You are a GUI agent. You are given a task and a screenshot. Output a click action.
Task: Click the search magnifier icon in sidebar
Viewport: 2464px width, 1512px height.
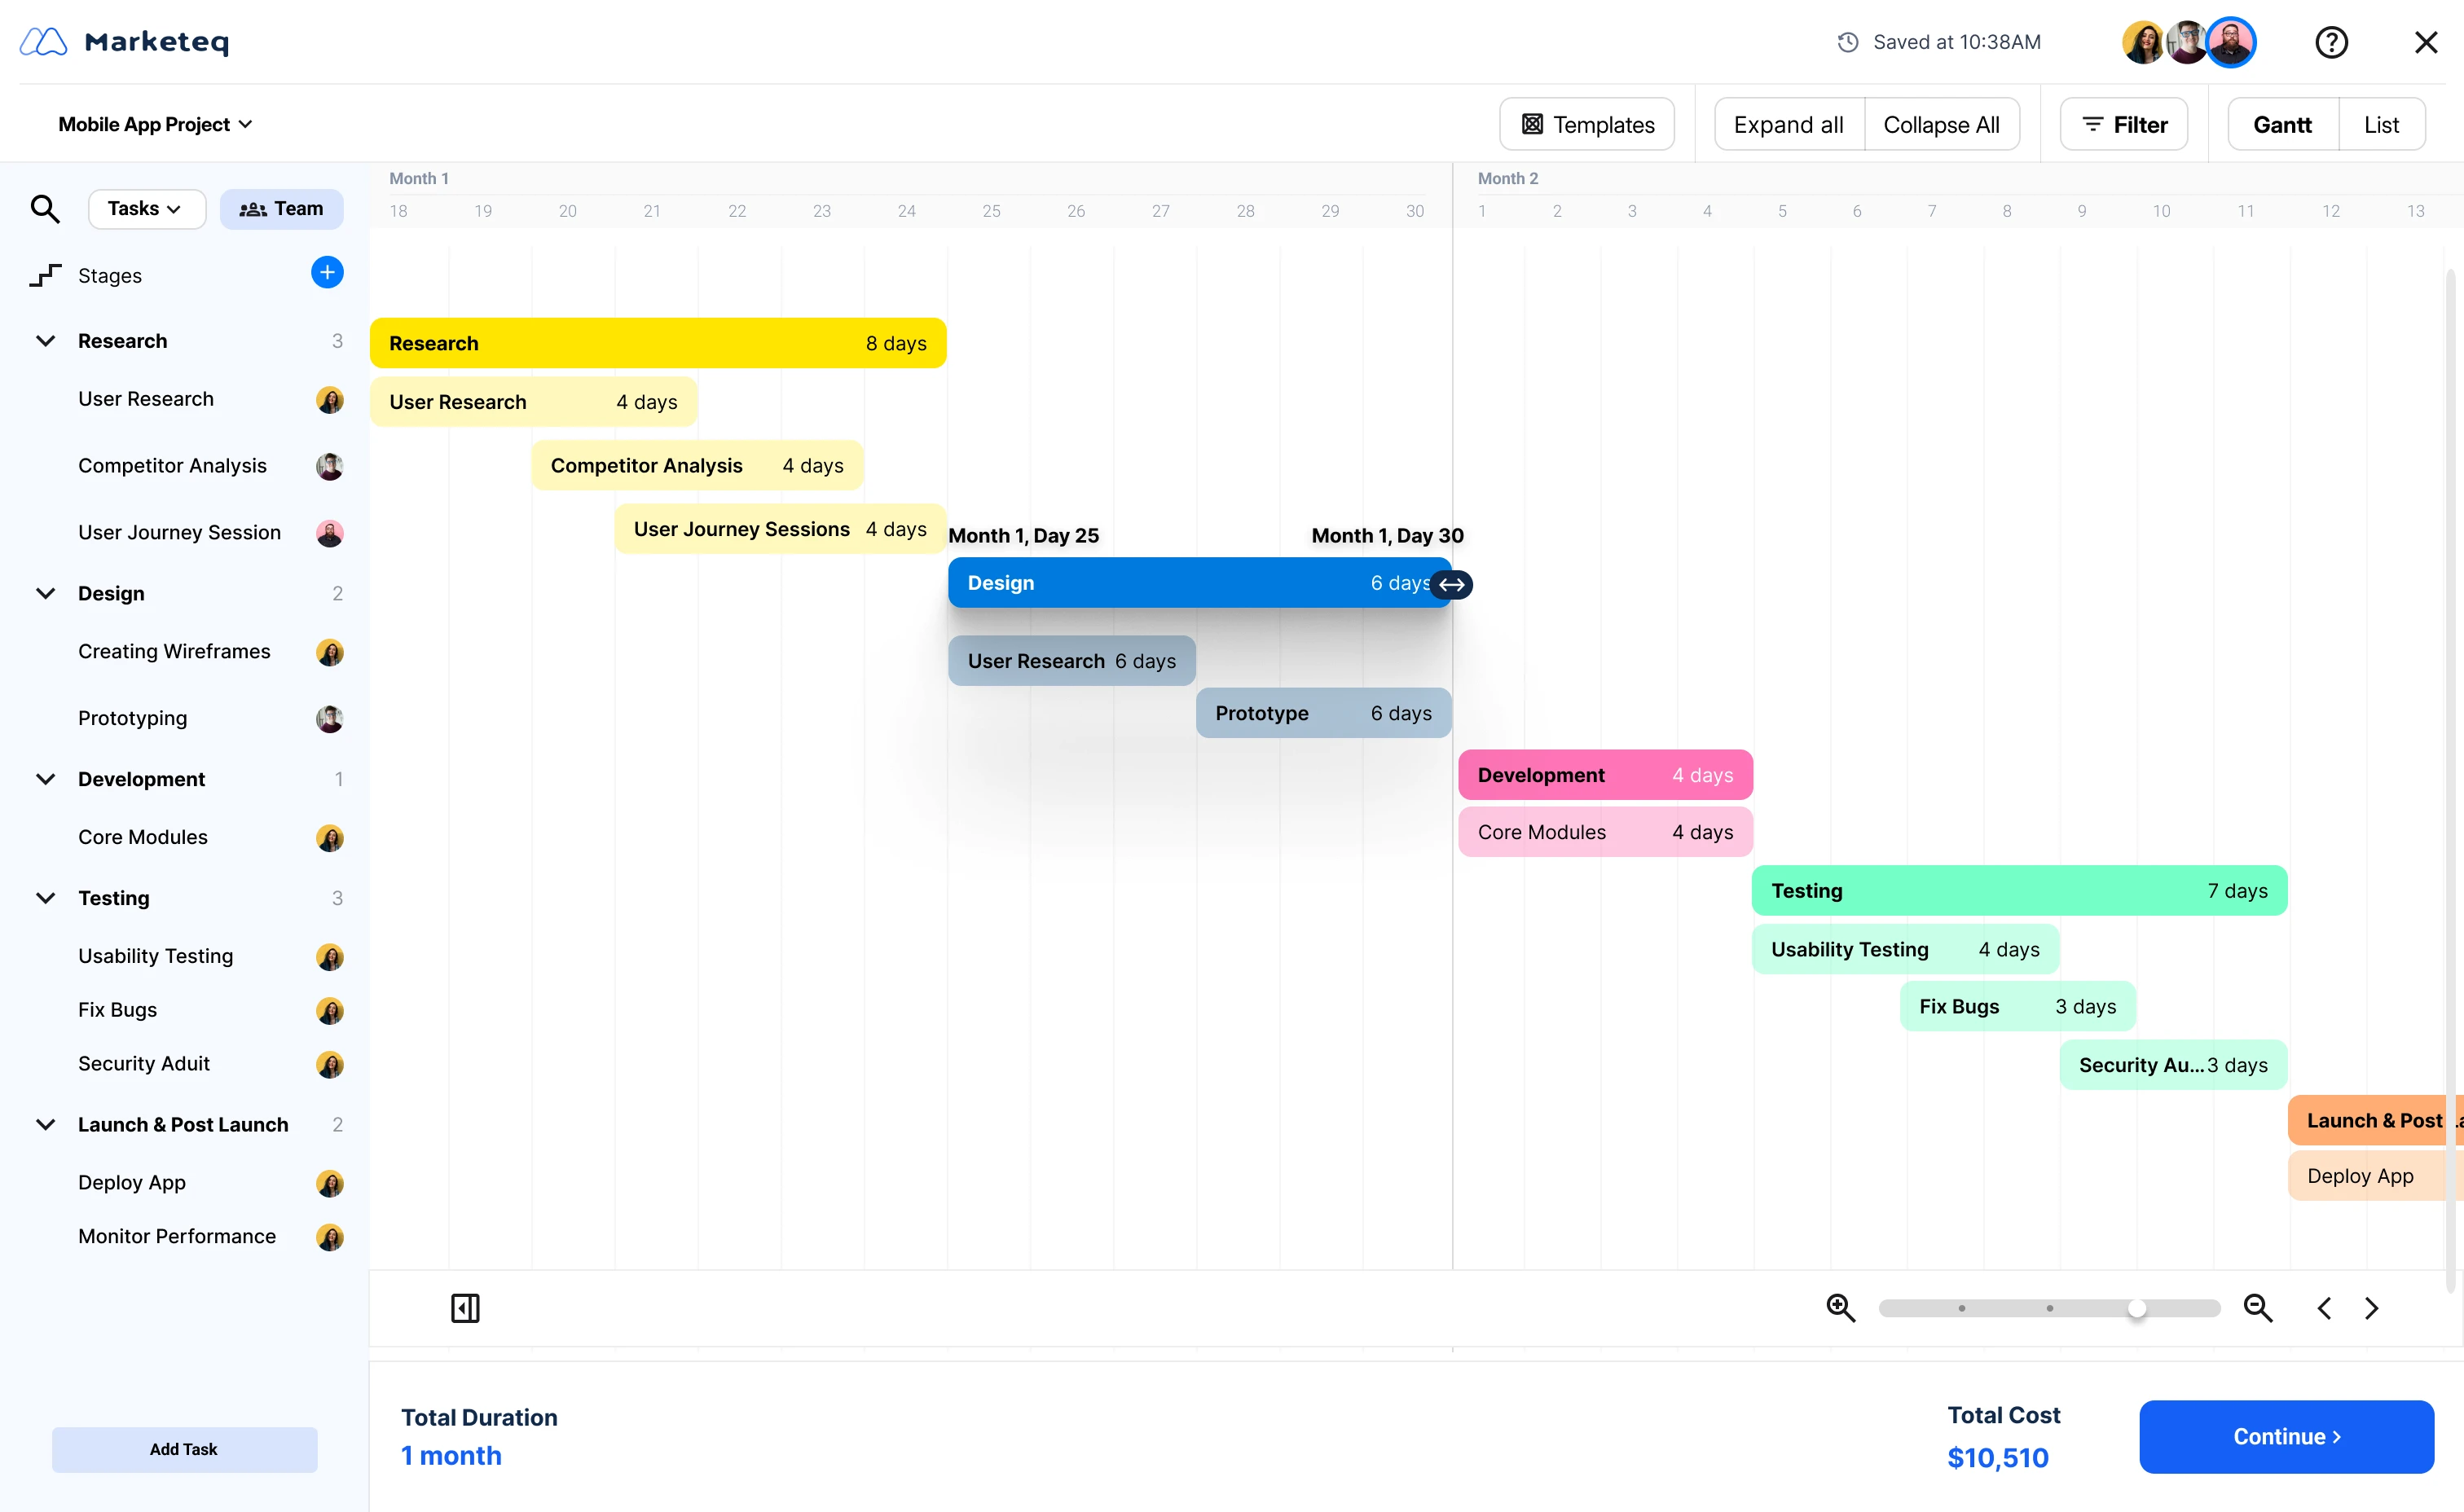(x=45, y=209)
